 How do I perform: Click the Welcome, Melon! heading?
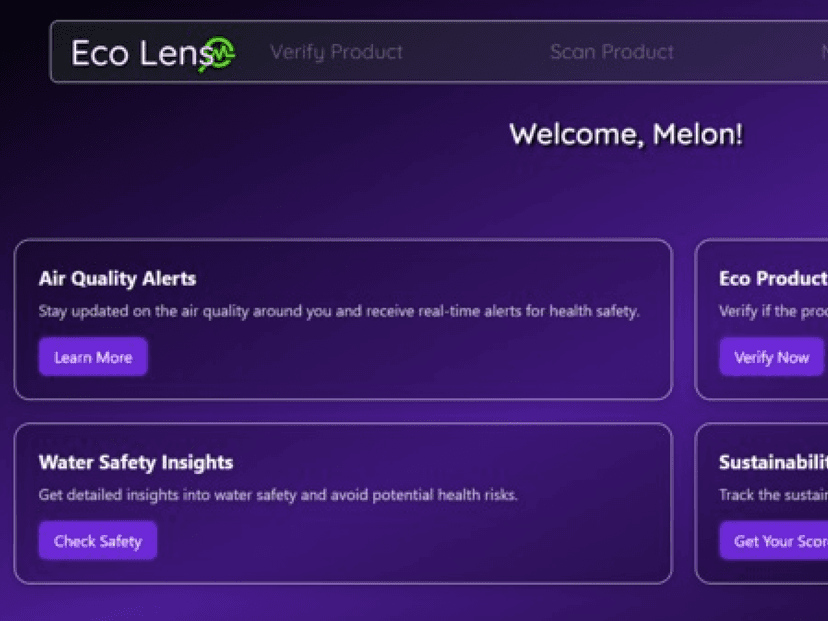626,134
